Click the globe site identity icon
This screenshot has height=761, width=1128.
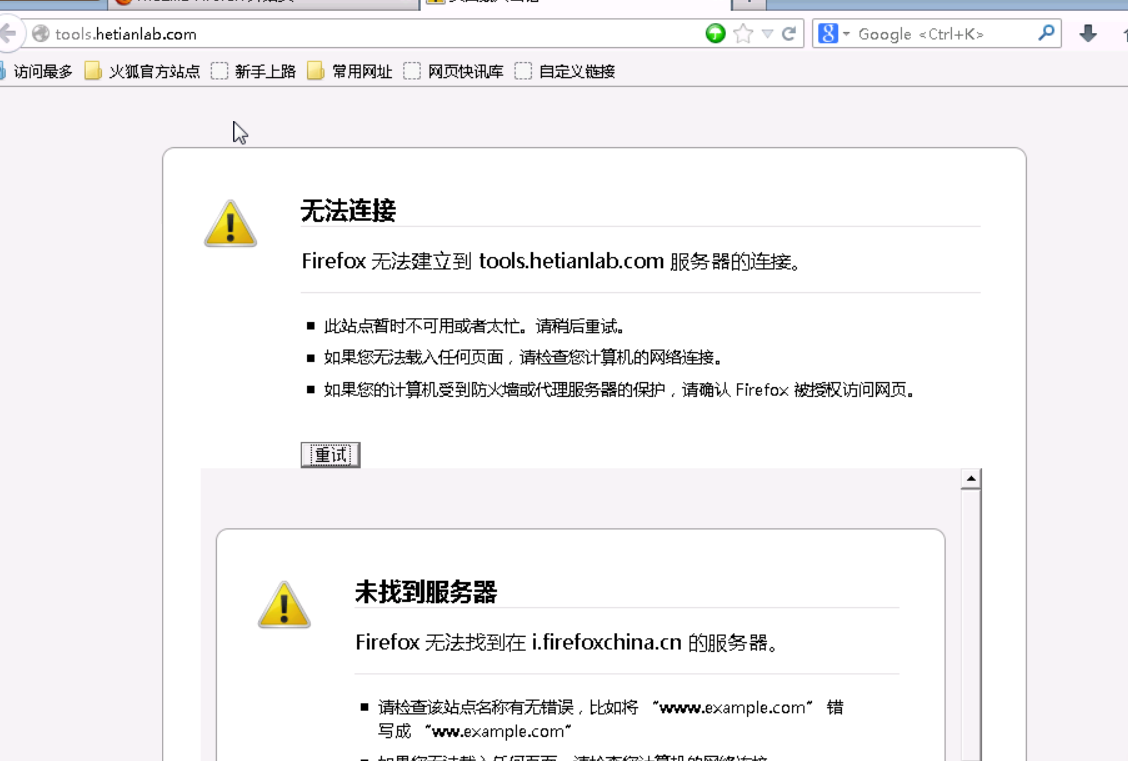[x=41, y=34]
